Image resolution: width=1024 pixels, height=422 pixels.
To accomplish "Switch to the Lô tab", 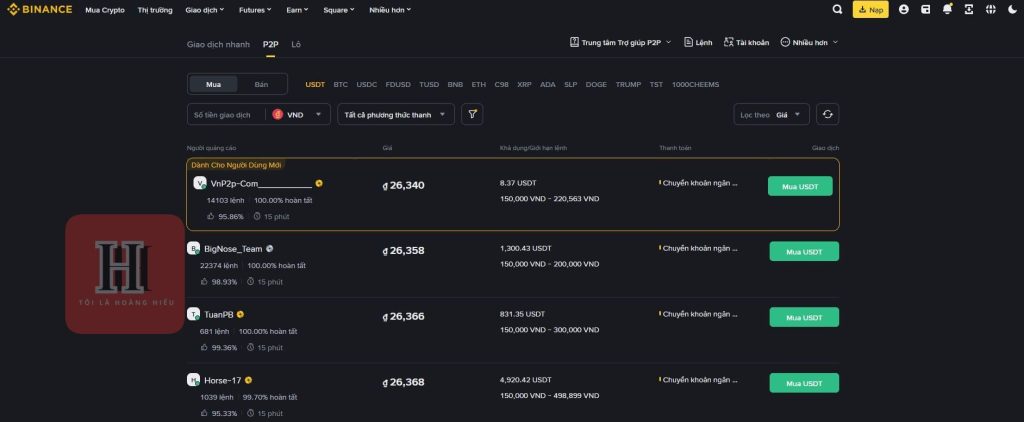I will click(296, 44).
